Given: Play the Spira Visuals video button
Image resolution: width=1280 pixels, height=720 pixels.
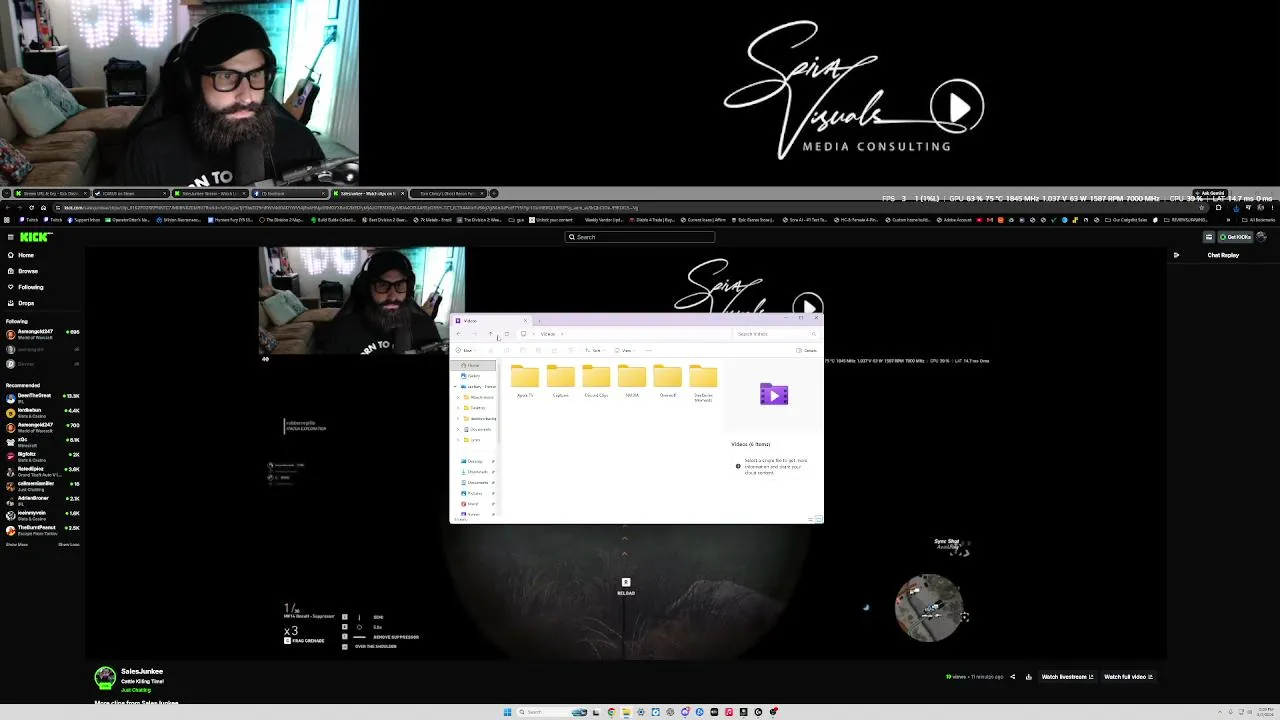Looking at the screenshot, I should click(957, 106).
